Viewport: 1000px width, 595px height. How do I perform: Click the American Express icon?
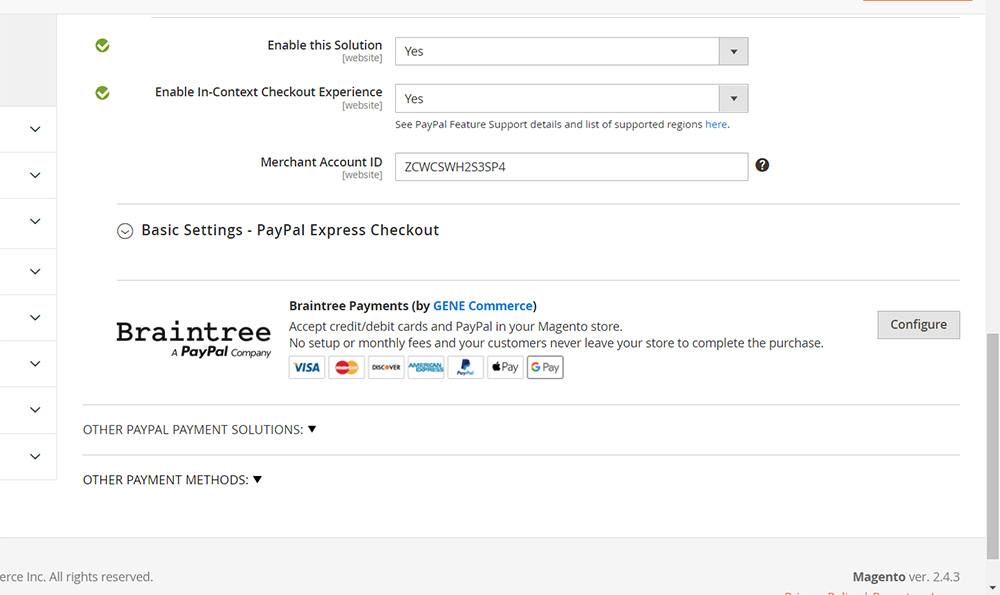click(426, 367)
